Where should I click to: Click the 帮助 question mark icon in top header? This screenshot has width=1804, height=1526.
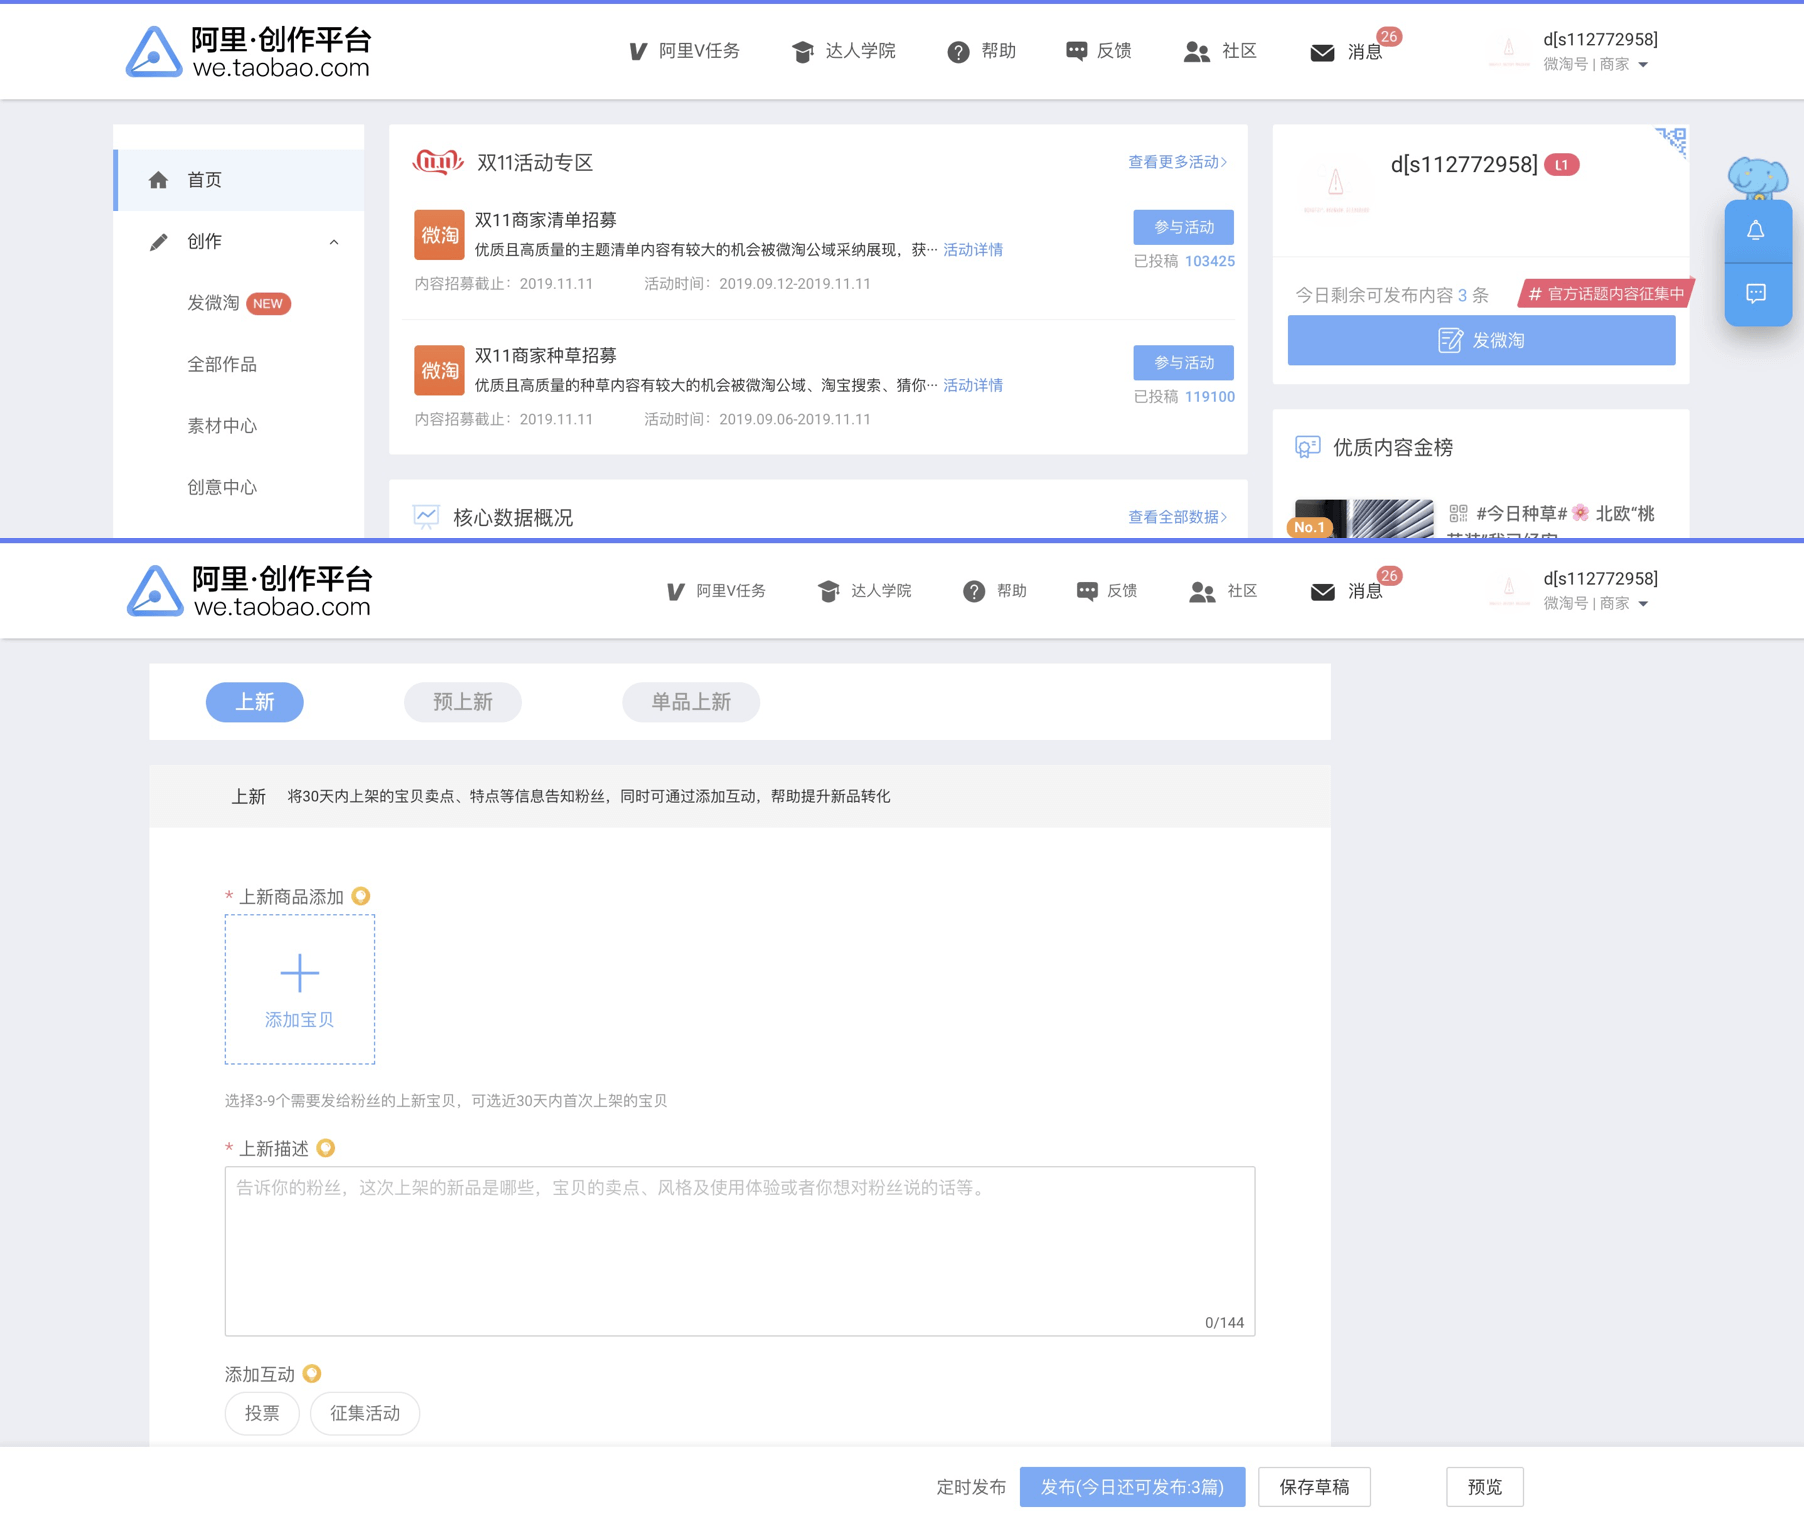click(x=958, y=52)
